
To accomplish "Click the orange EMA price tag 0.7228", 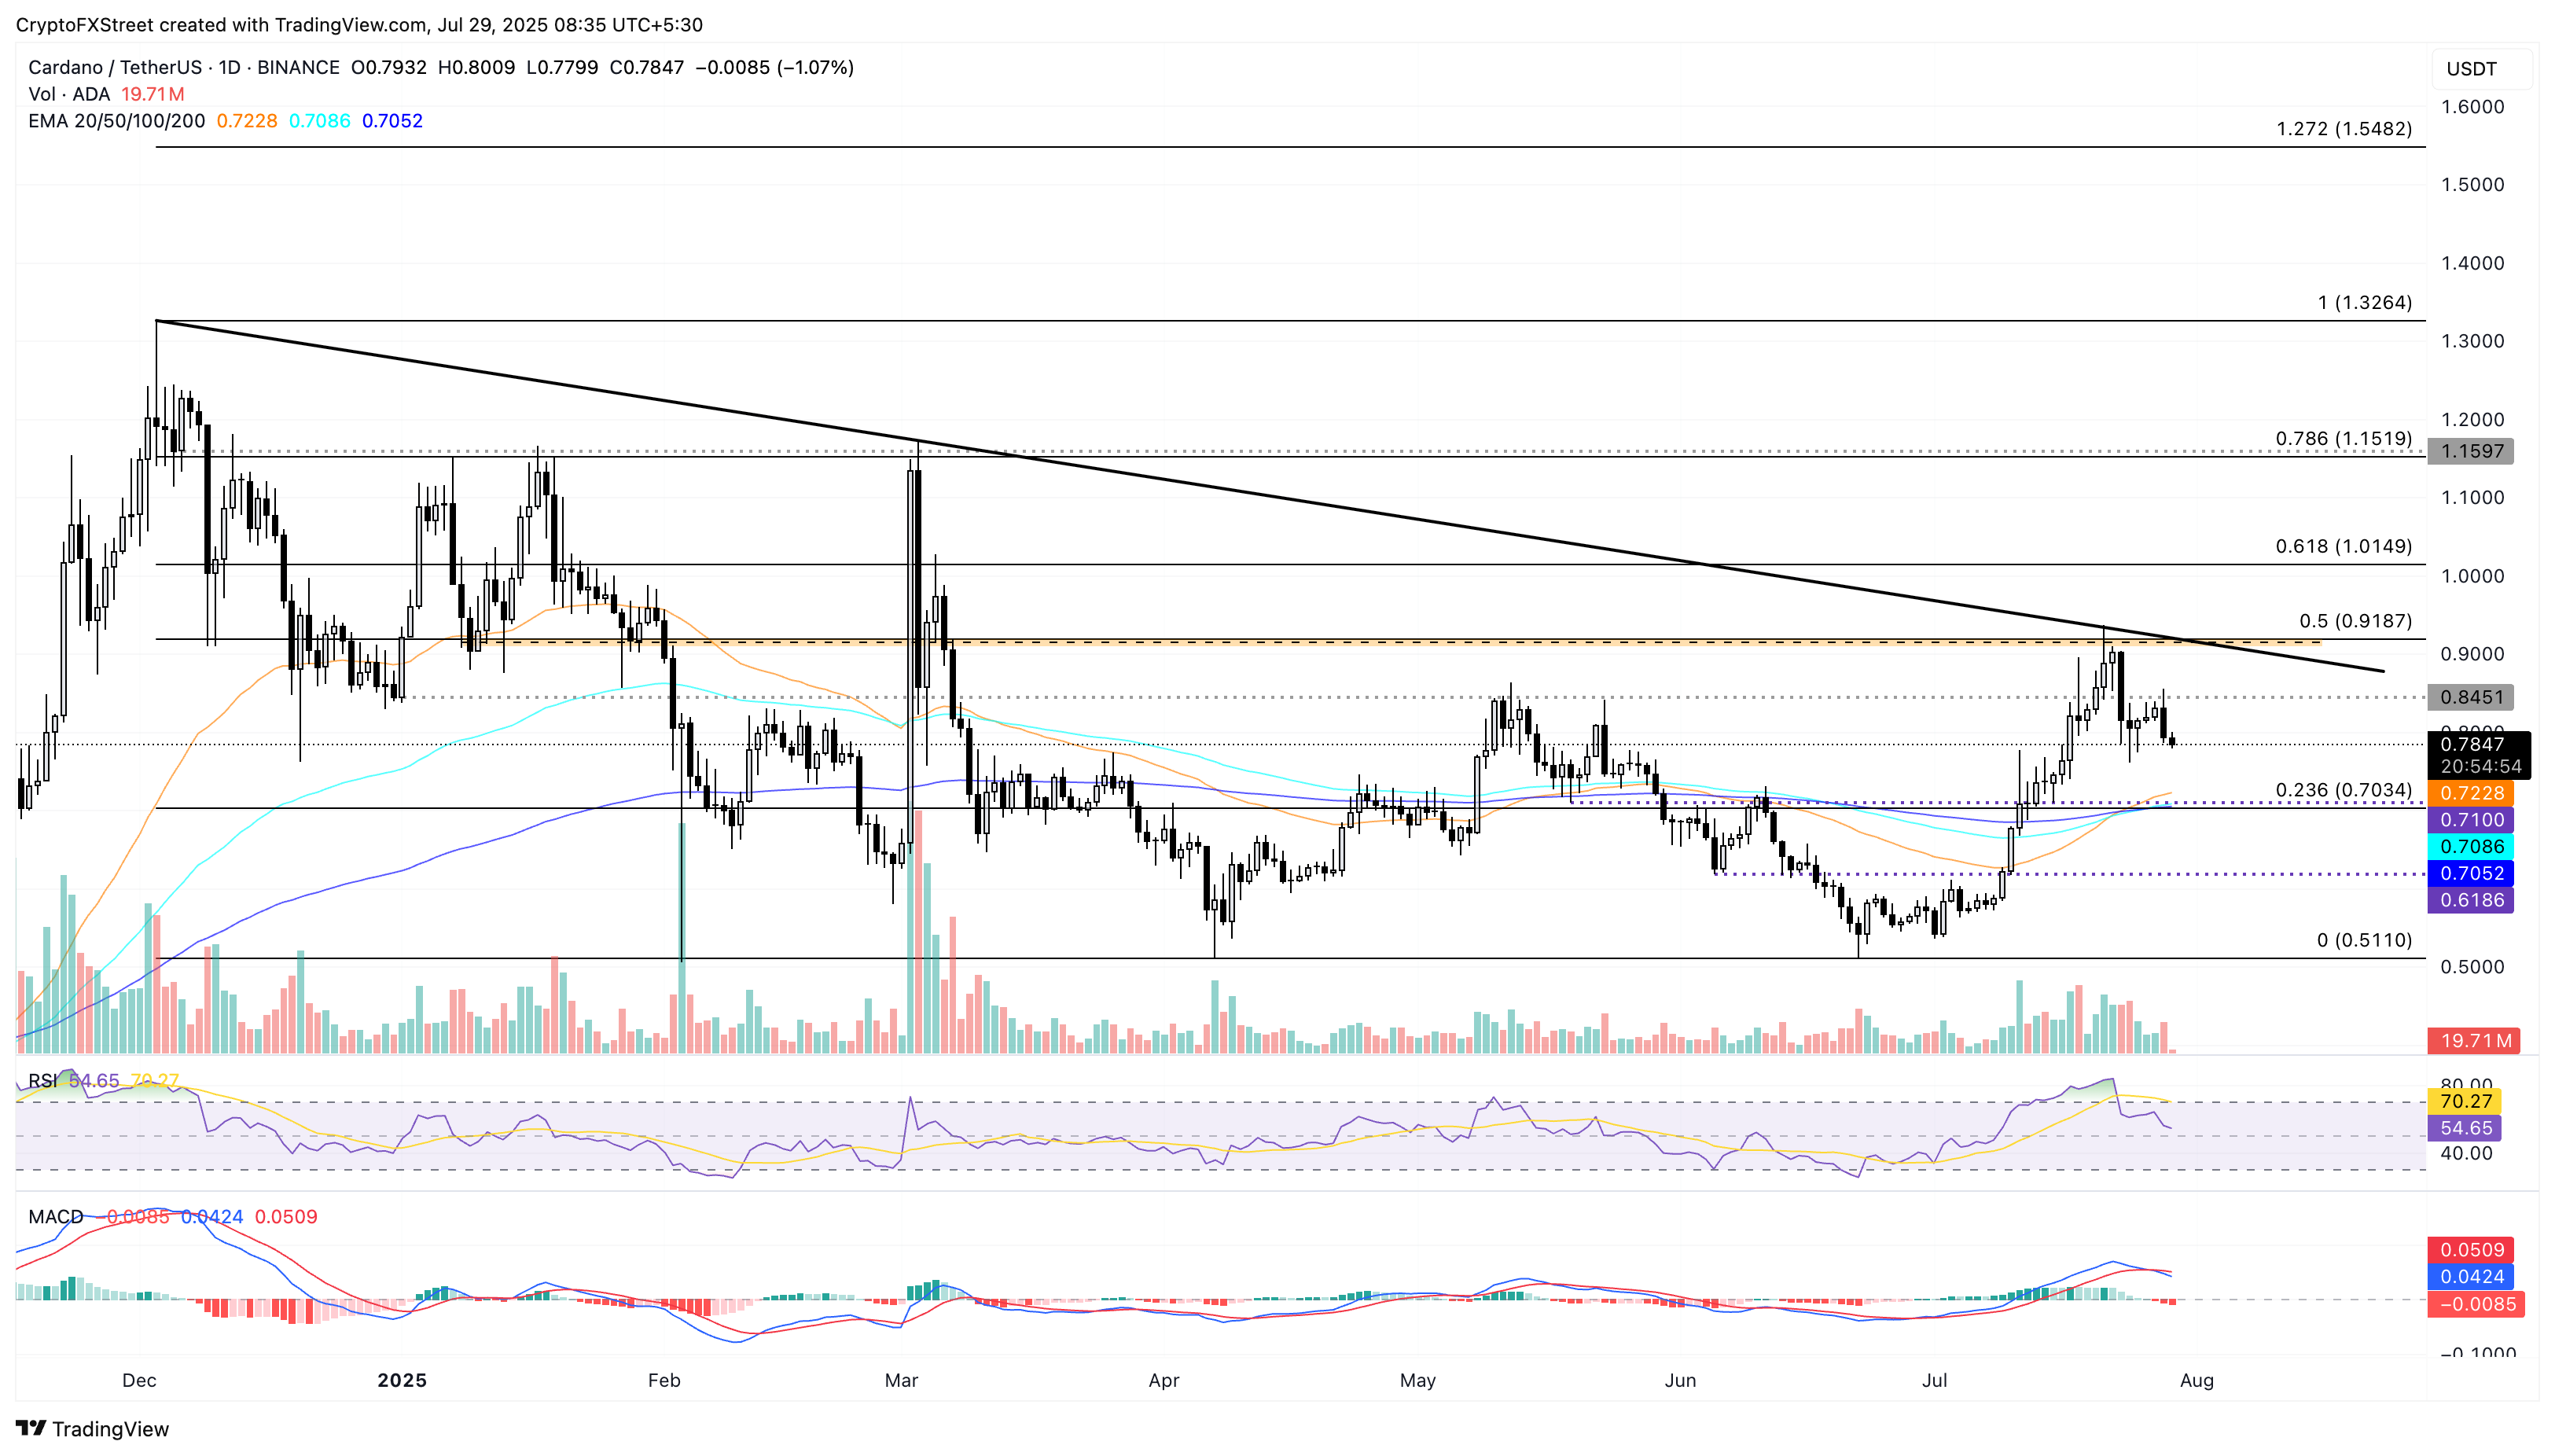I will 2472,793.
